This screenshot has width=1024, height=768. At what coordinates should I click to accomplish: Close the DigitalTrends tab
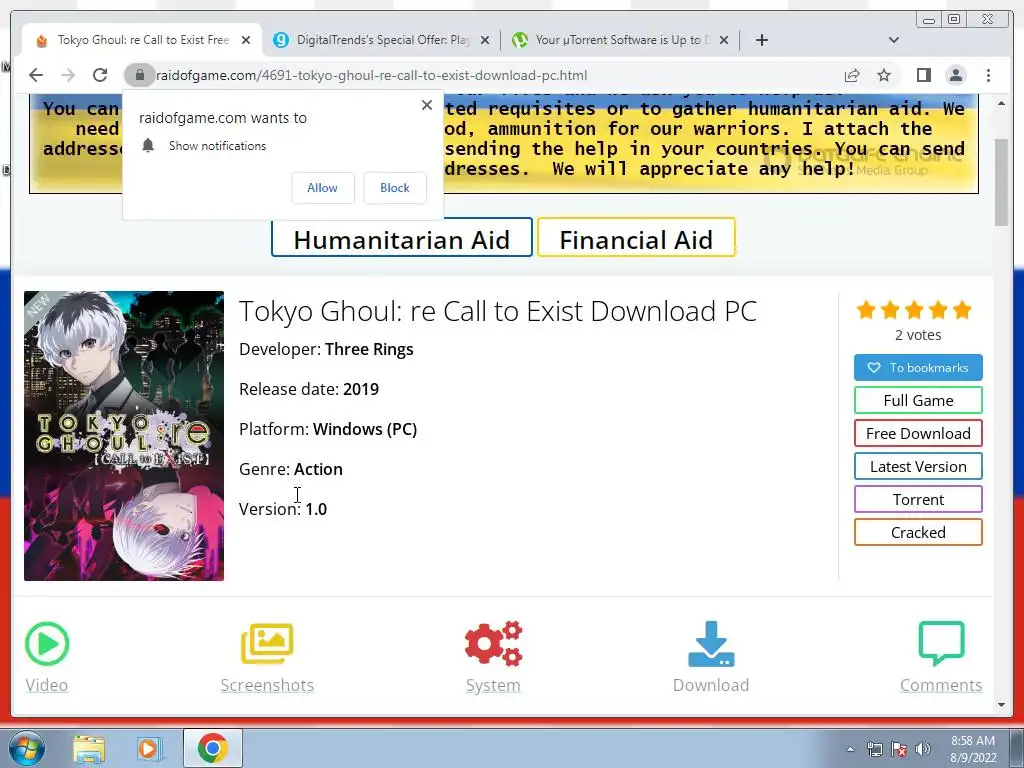point(485,40)
